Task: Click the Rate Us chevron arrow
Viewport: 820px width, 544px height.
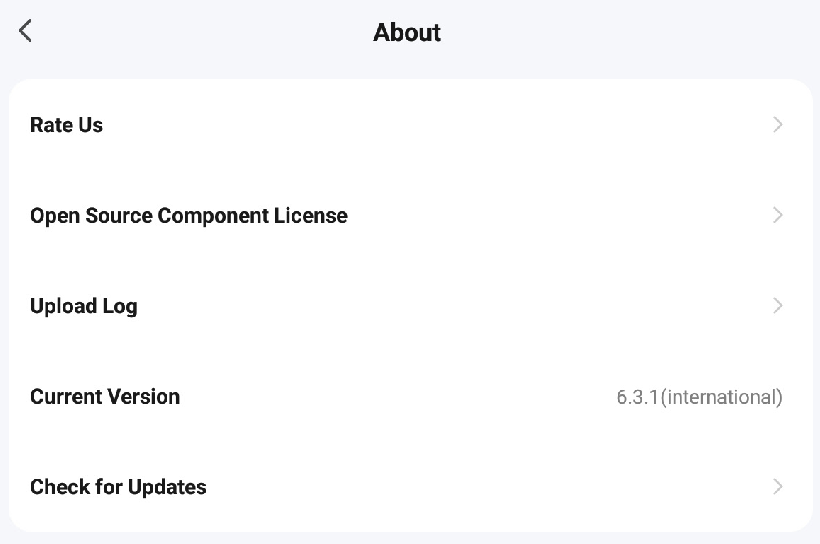Action: coord(778,125)
